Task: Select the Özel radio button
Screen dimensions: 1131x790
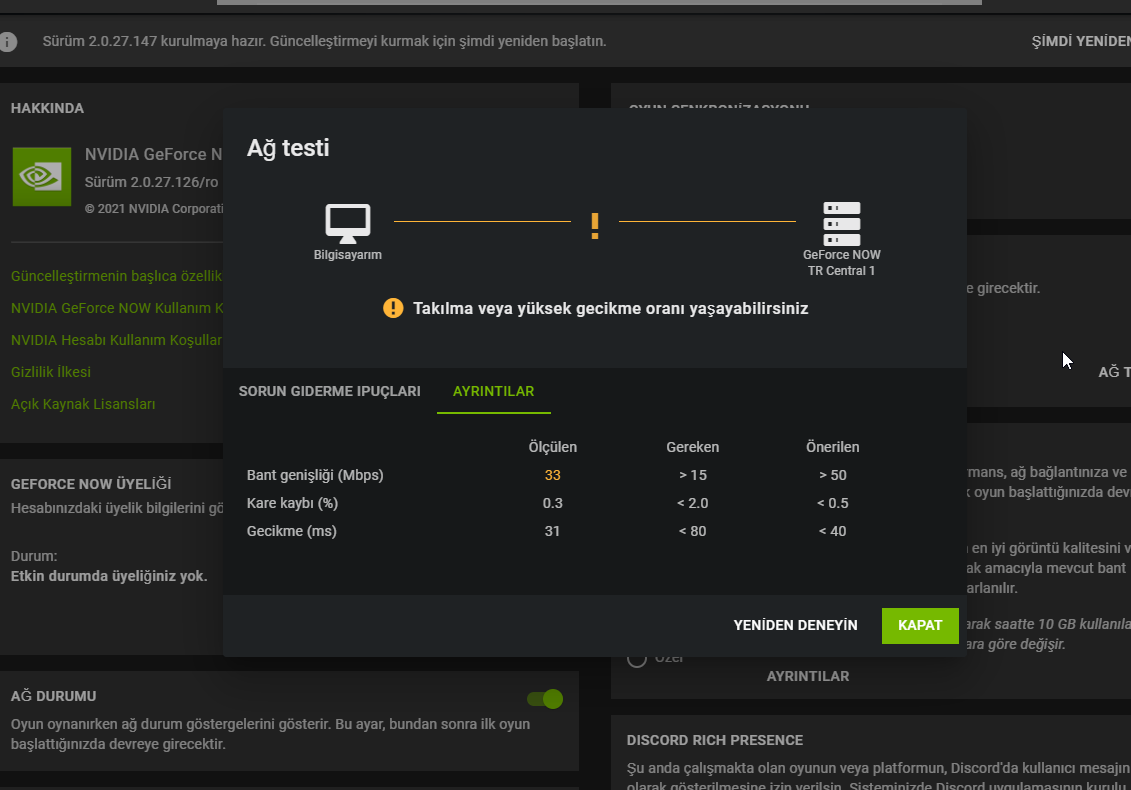Action: tap(636, 658)
